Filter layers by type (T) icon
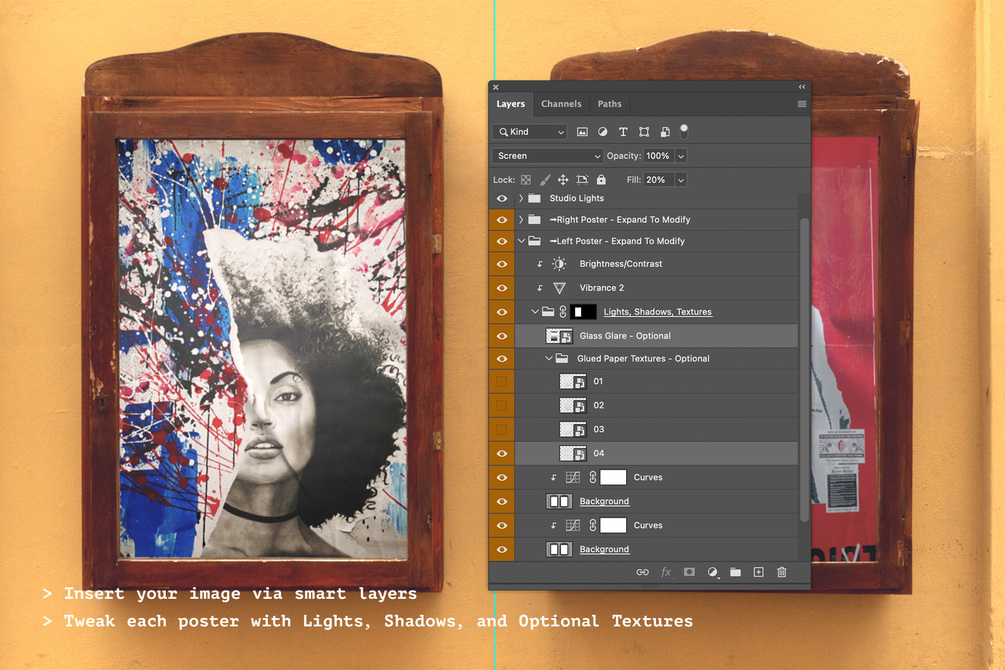The width and height of the screenshot is (1005, 670). point(623,131)
